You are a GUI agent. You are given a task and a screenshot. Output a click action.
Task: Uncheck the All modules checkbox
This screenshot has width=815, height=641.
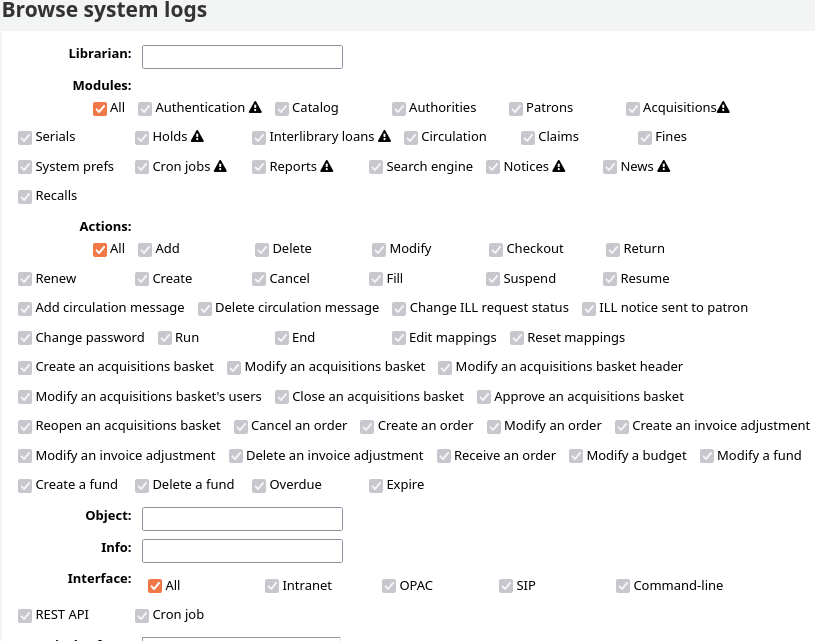(100, 108)
